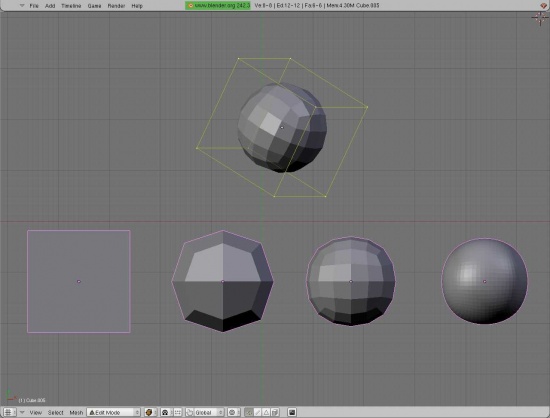550x418 pixels.
Task: Click the www.blender.org version link
Action: [218, 5]
